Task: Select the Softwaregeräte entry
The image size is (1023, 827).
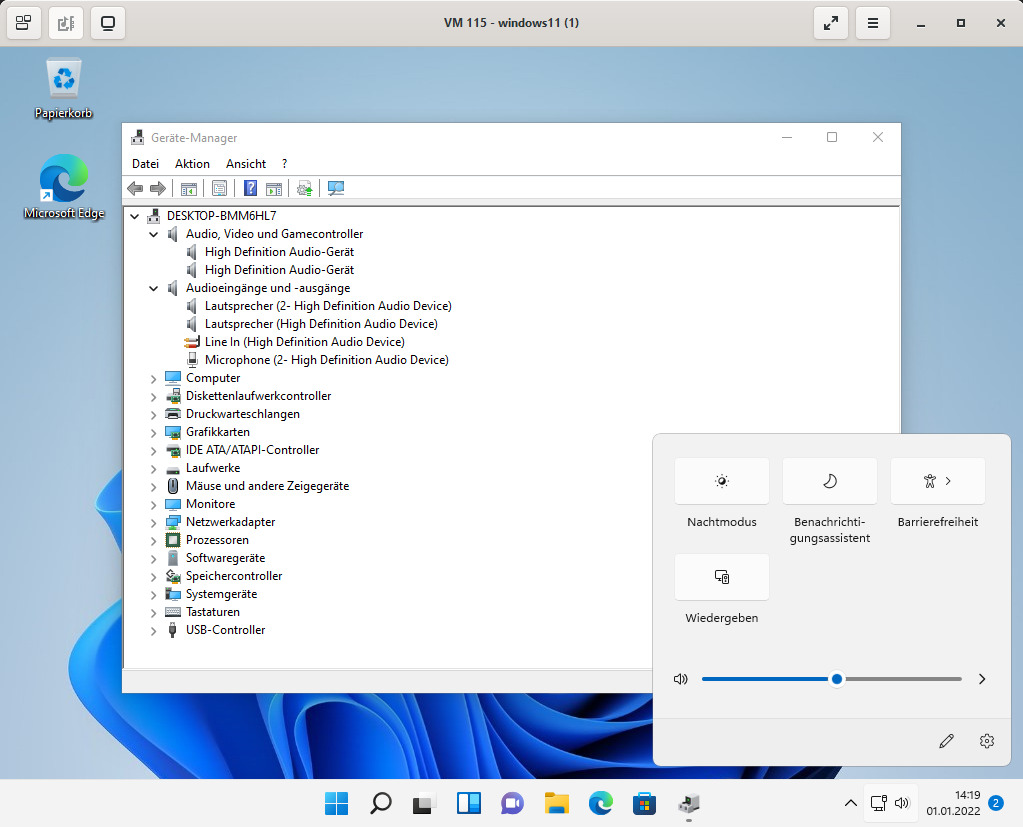Action: point(225,558)
